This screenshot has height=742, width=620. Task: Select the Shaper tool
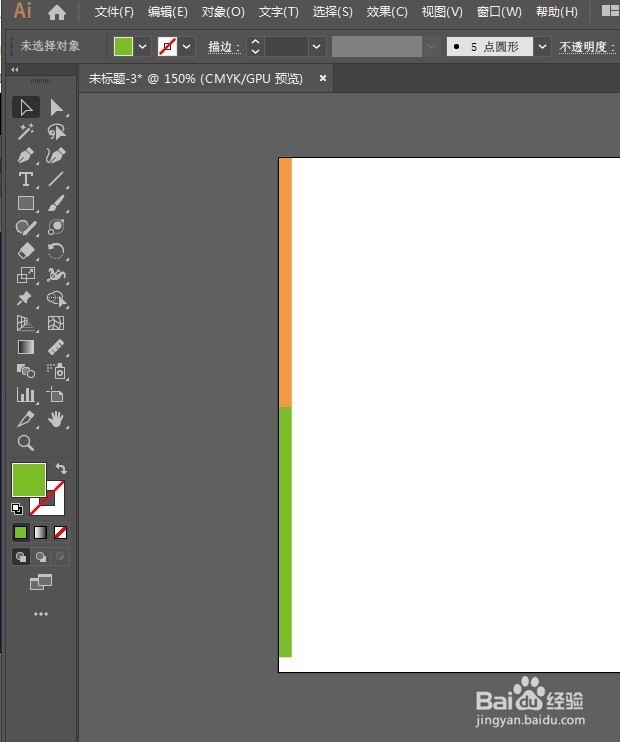pyautogui.click(x=26, y=228)
